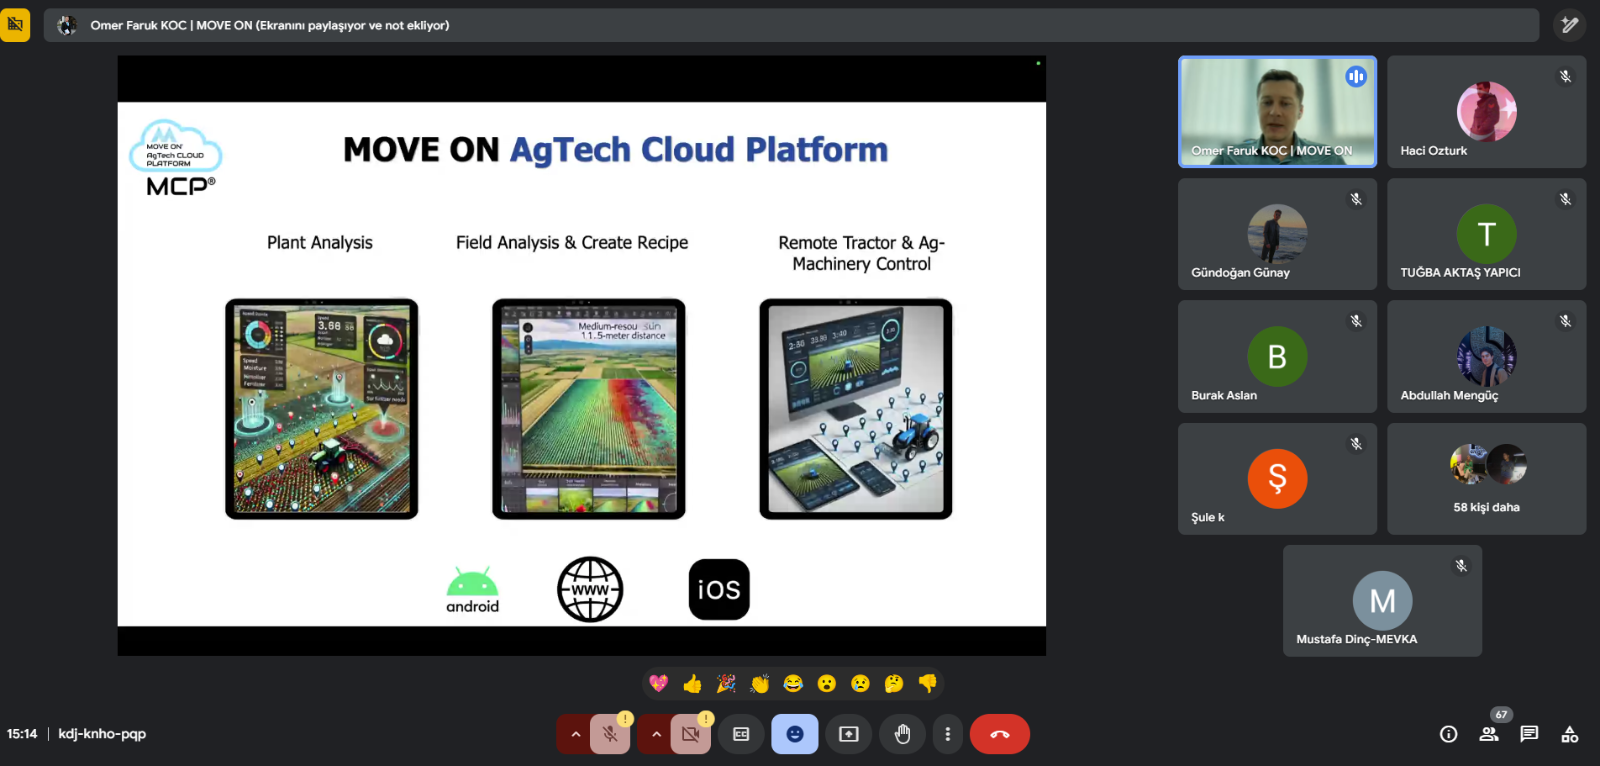Expand audio settings arrow beside microphone

click(575, 734)
